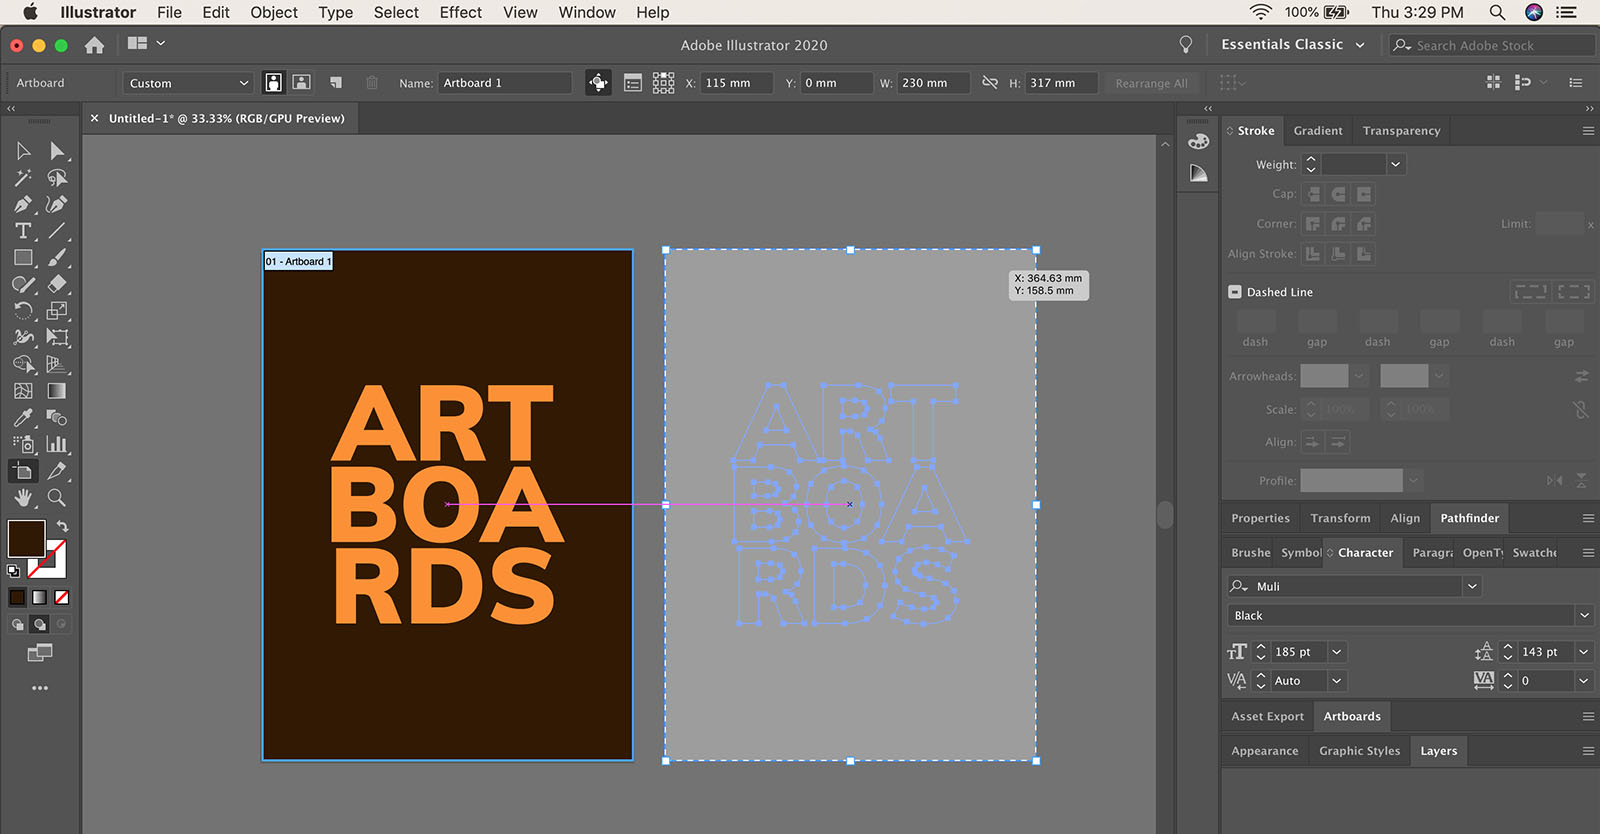Switch to the Layers panel tab
The width and height of the screenshot is (1600, 834).
(x=1438, y=751)
